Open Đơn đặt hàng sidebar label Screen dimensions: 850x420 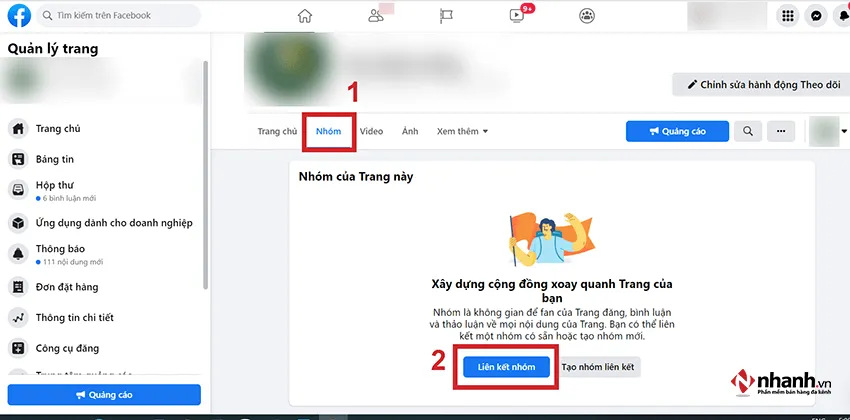(67, 287)
